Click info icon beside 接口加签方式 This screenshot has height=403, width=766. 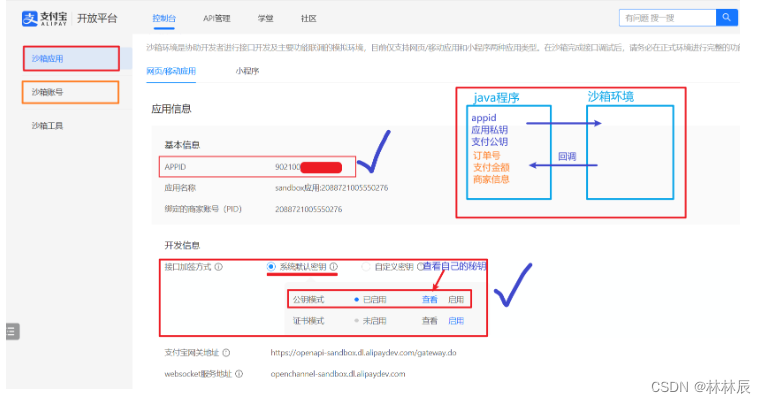(x=219, y=267)
